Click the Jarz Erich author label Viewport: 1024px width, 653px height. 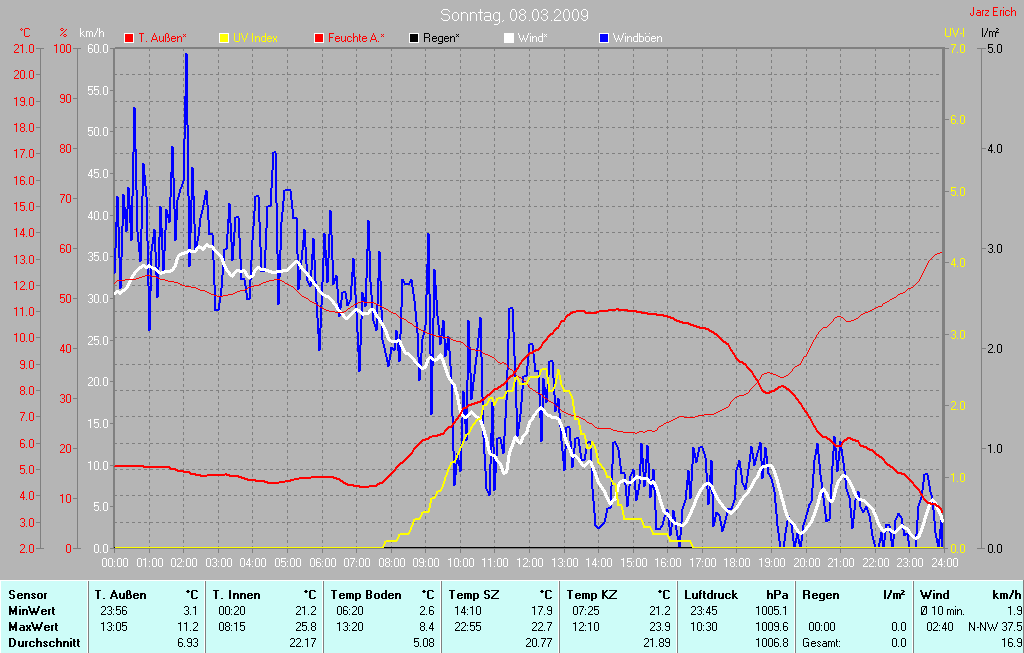click(x=993, y=12)
